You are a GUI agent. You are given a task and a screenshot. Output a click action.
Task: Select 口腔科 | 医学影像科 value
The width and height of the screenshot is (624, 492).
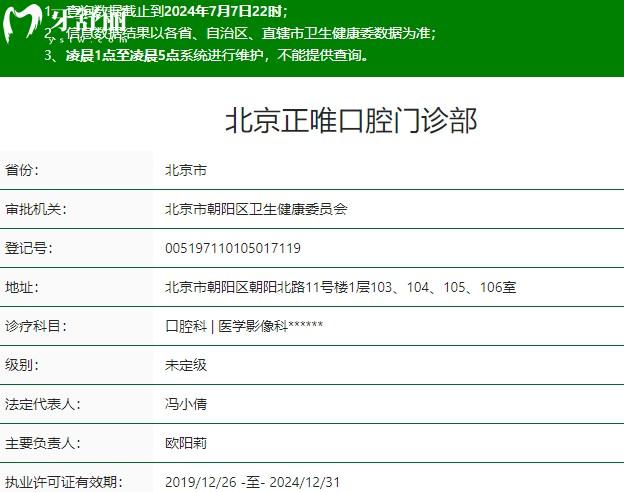pyautogui.click(x=244, y=326)
